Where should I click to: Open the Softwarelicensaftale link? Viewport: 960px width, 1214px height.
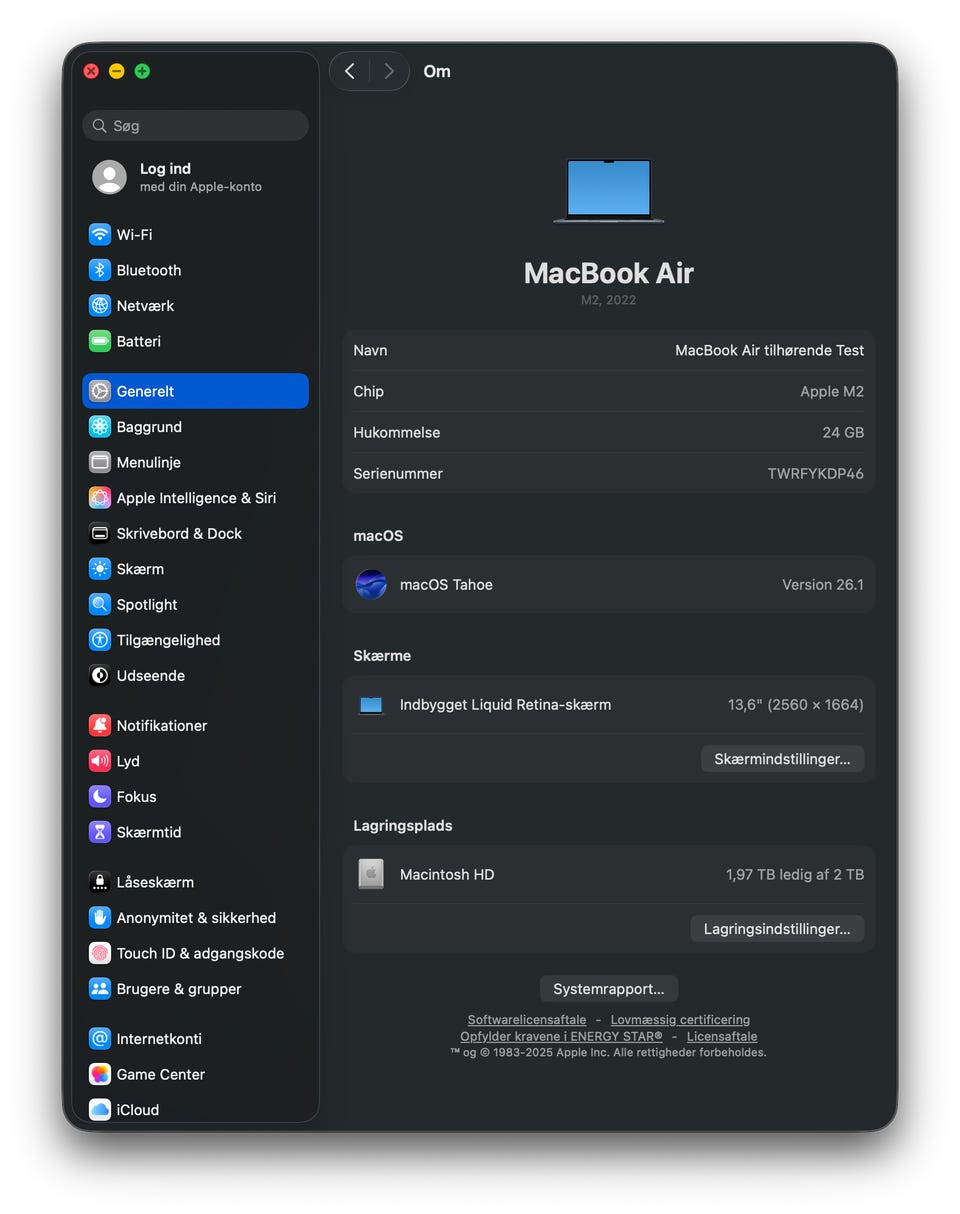point(527,1020)
